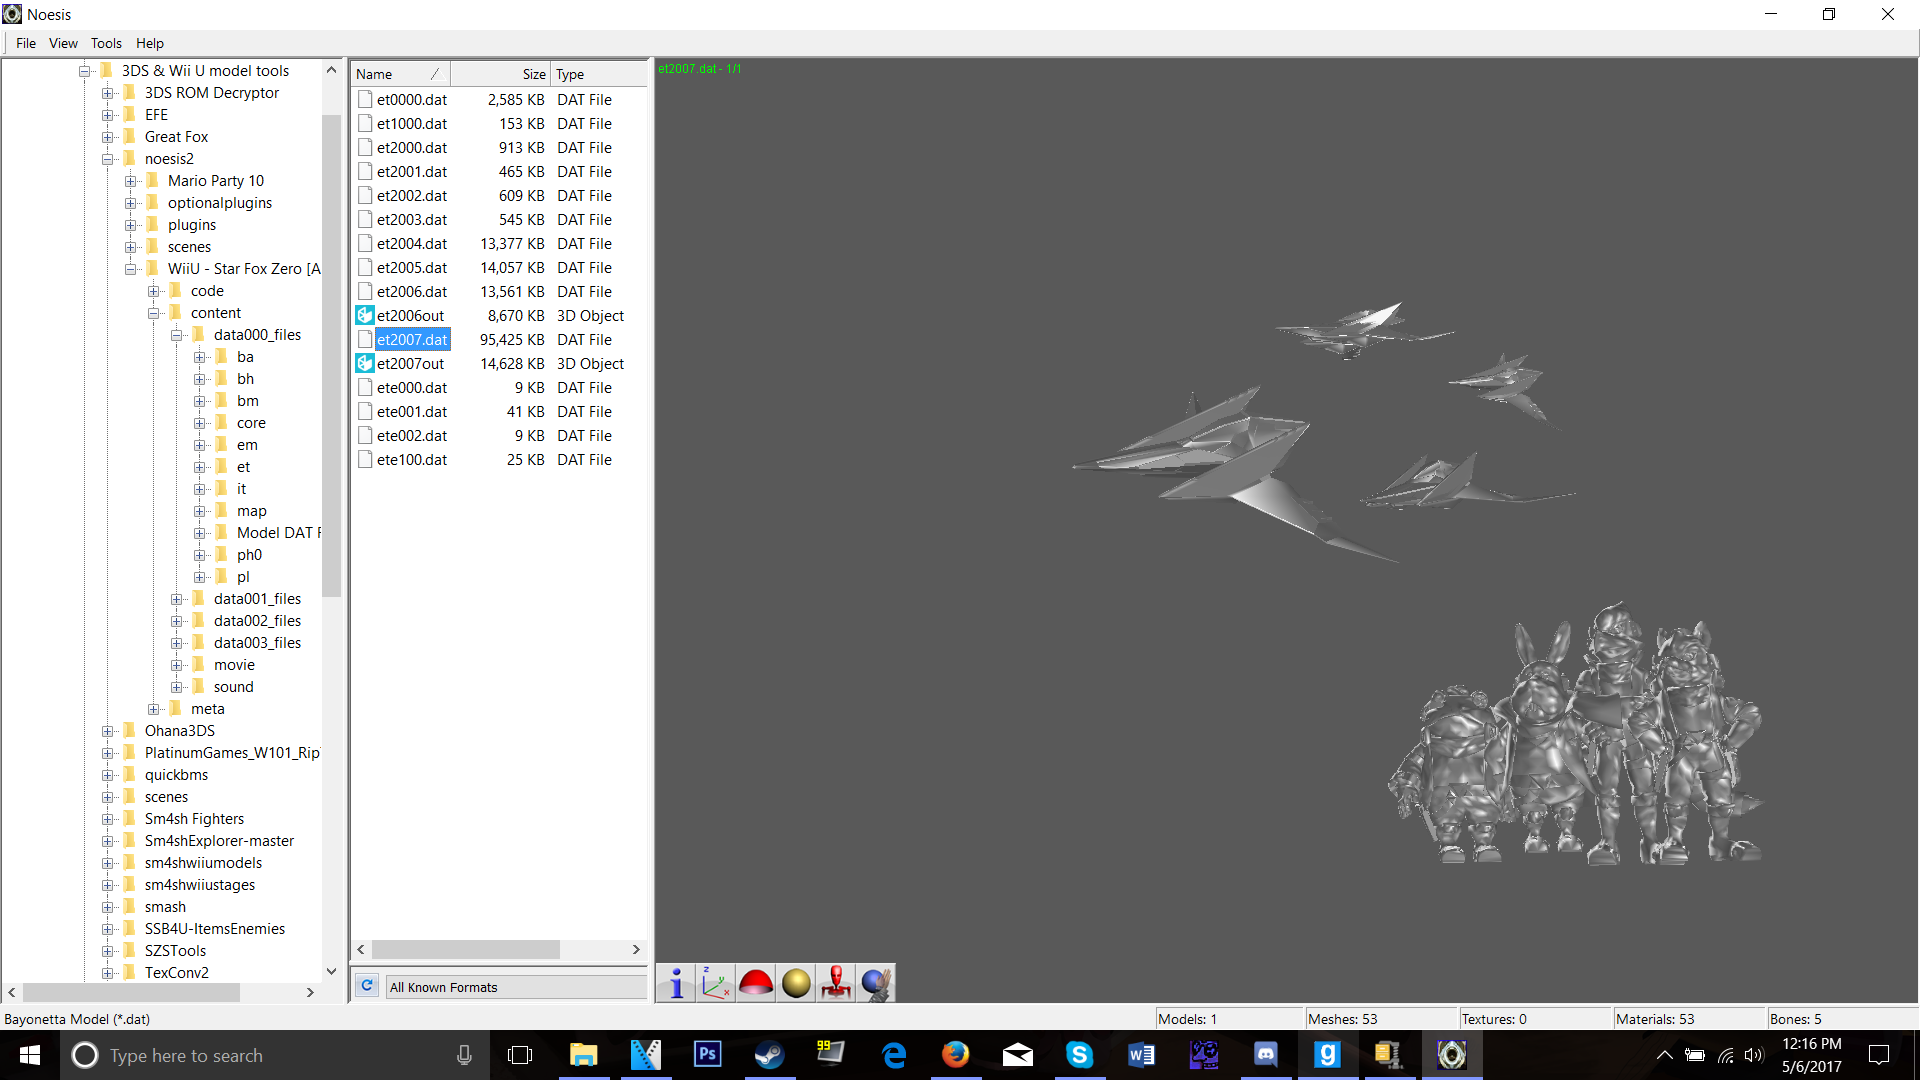
Task: Open the Tools menu
Action: pos(106,43)
